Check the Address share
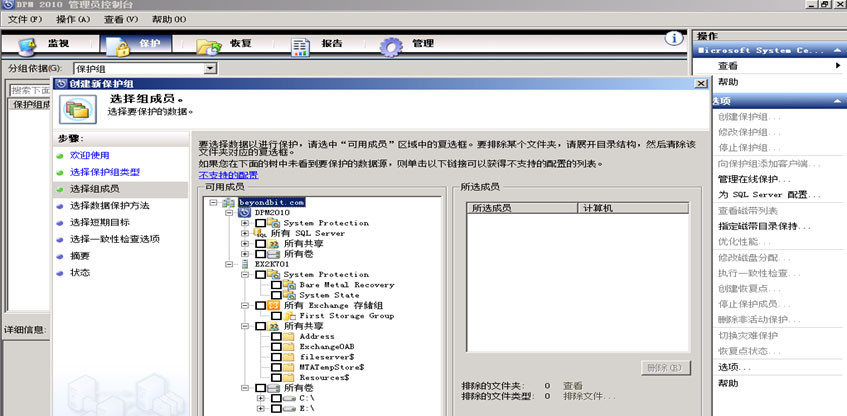847x416 pixels. click(x=276, y=336)
